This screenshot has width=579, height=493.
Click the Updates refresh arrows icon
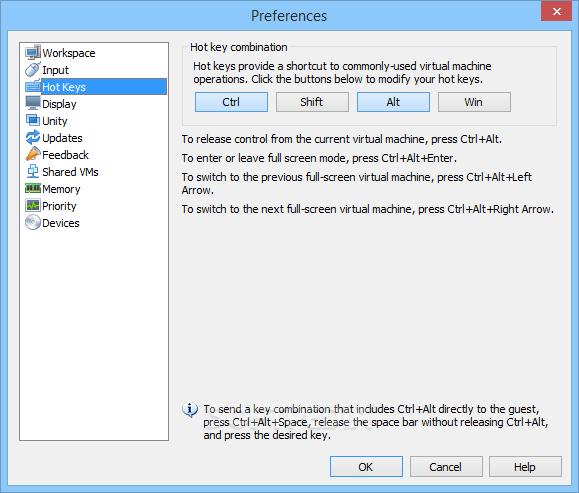click(x=33, y=138)
